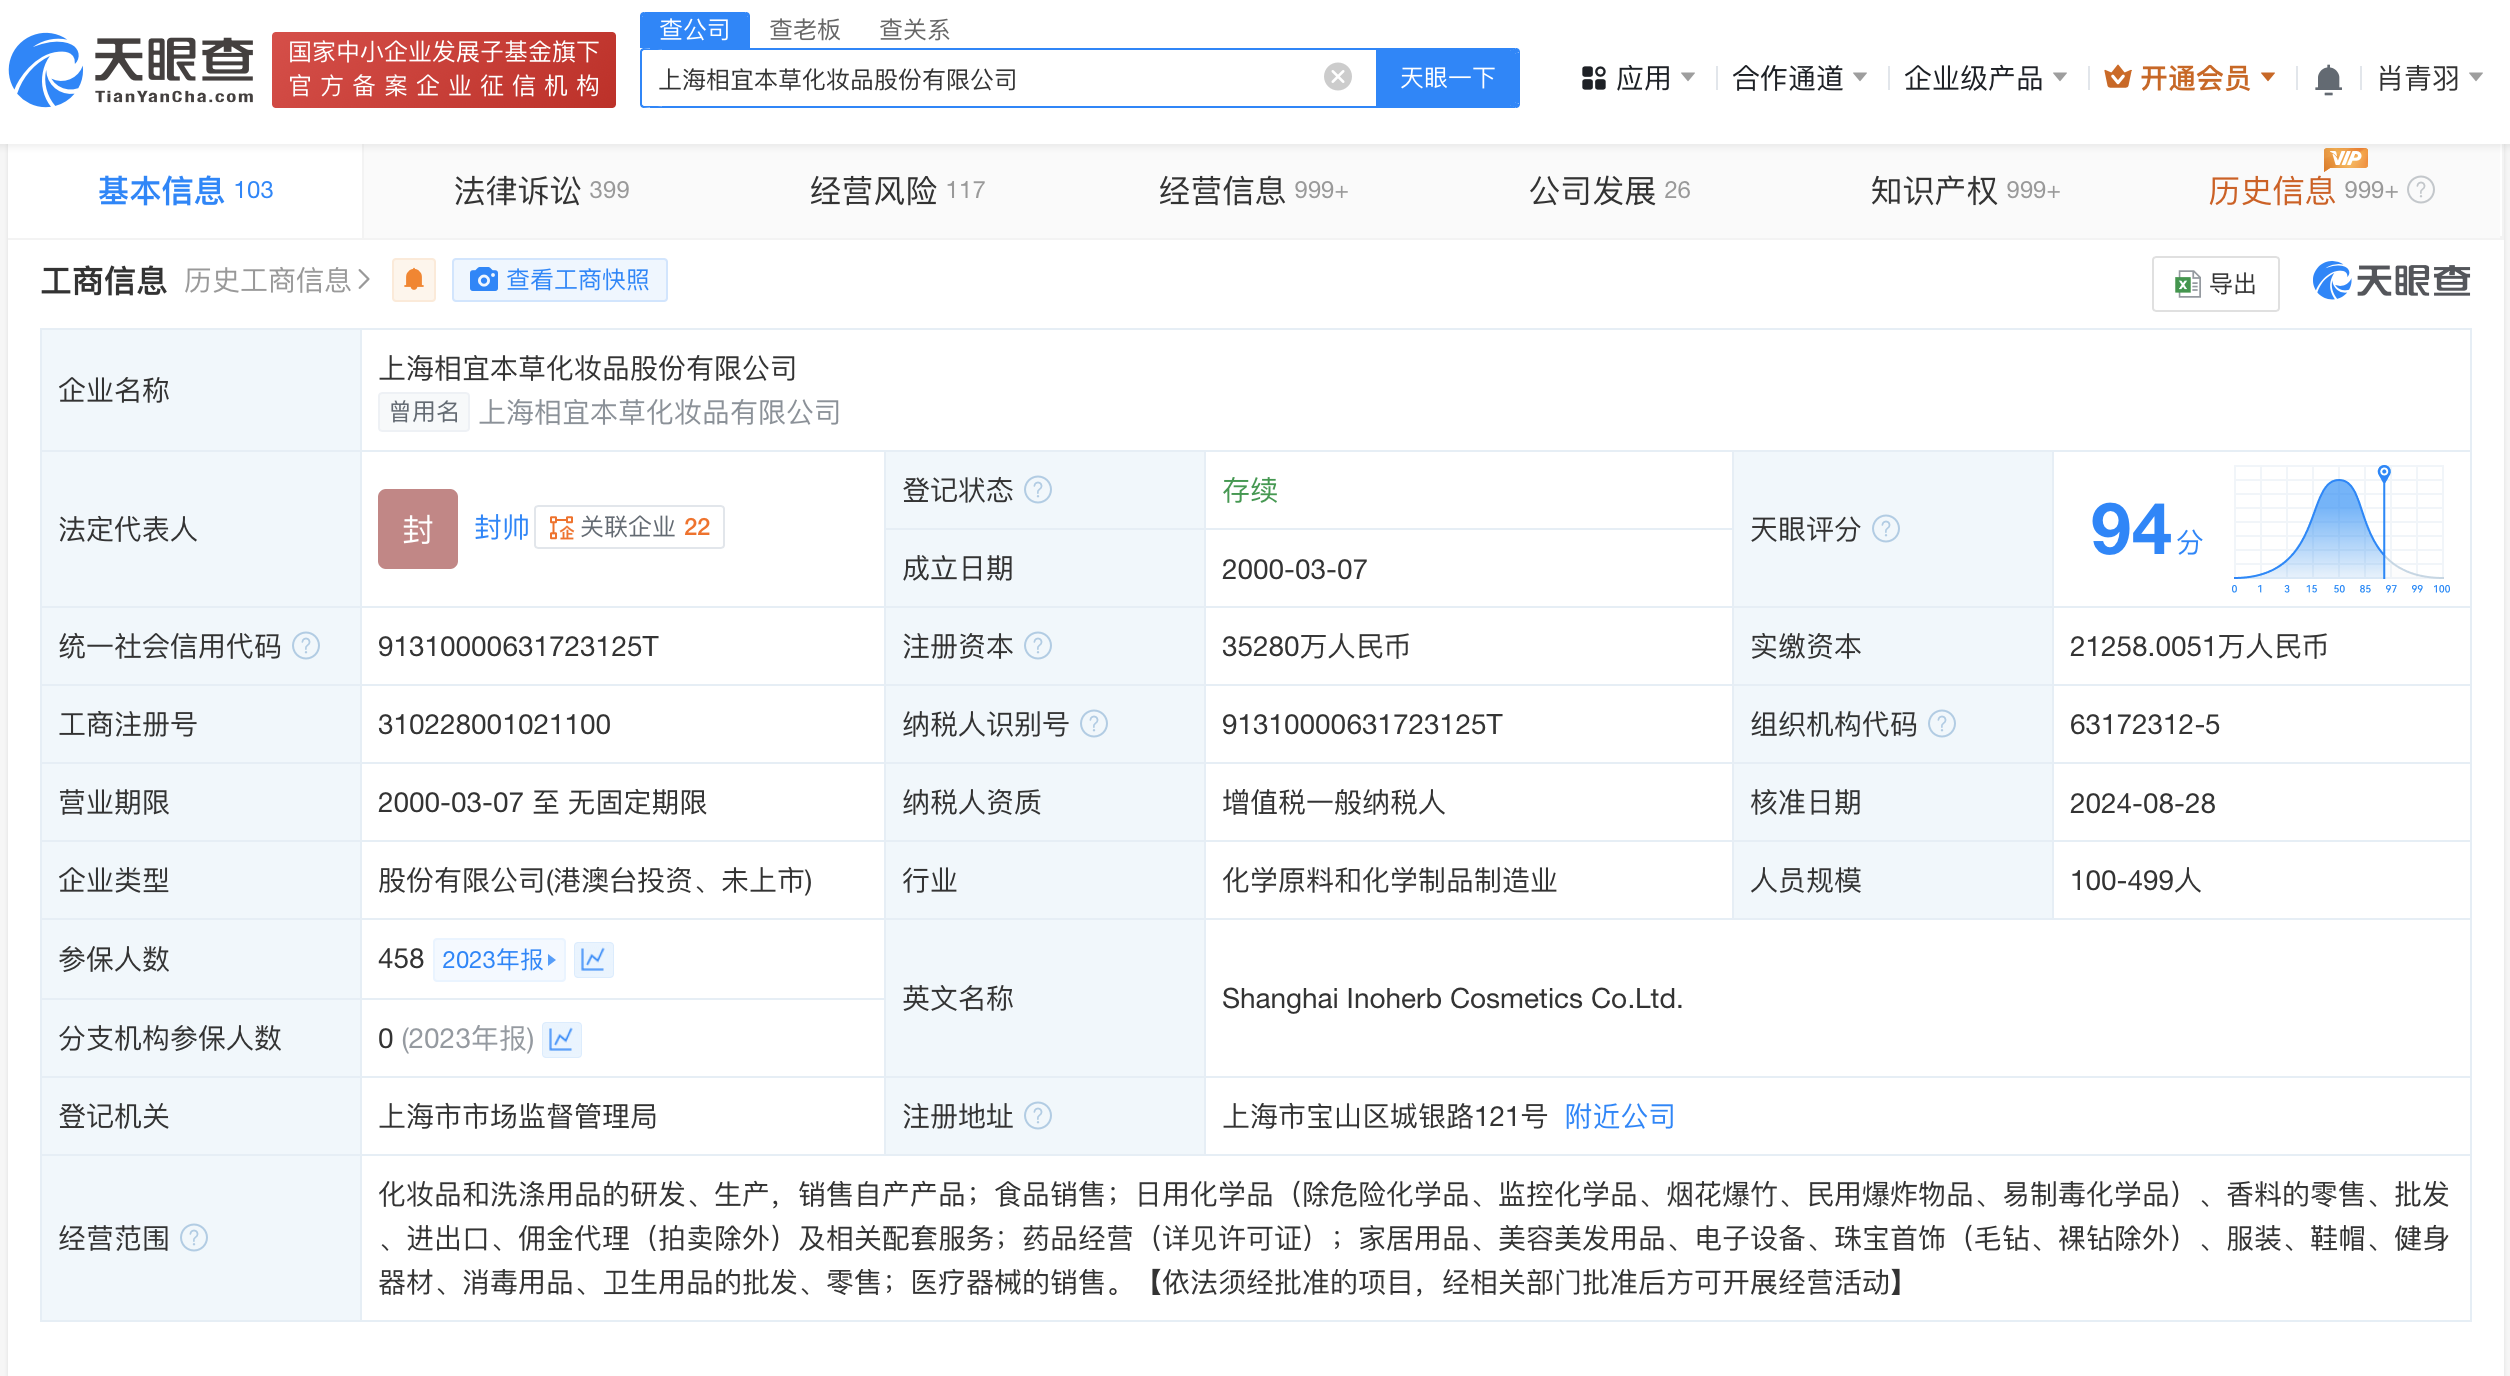
Task: Click the help icon next to 统一社会信用代码
Action: click(x=306, y=646)
